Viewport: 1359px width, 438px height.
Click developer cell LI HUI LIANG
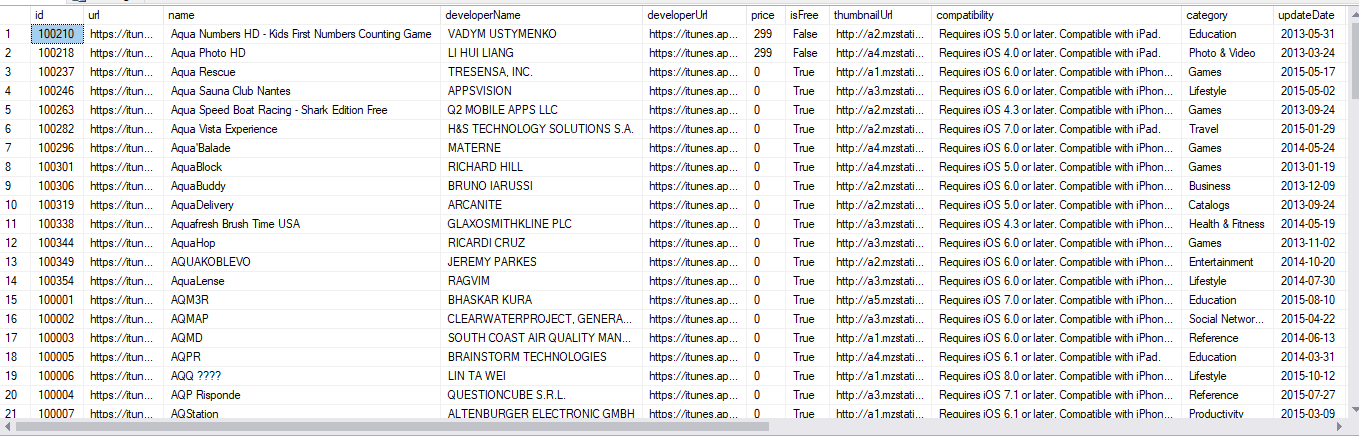coord(543,53)
